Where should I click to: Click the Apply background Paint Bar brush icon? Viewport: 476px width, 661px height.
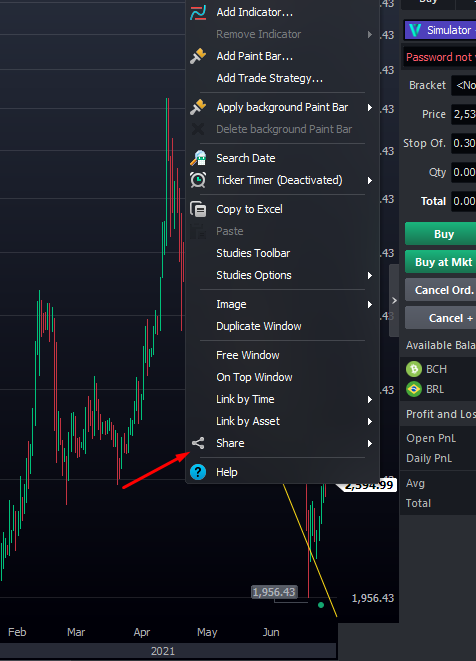(x=198, y=107)
